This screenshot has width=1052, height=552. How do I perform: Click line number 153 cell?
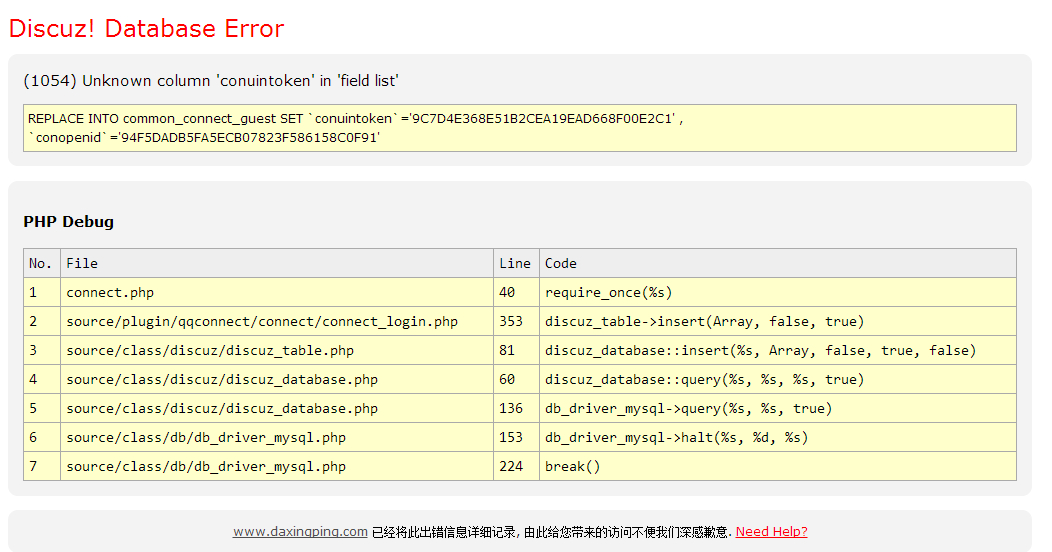coord(516,437)
